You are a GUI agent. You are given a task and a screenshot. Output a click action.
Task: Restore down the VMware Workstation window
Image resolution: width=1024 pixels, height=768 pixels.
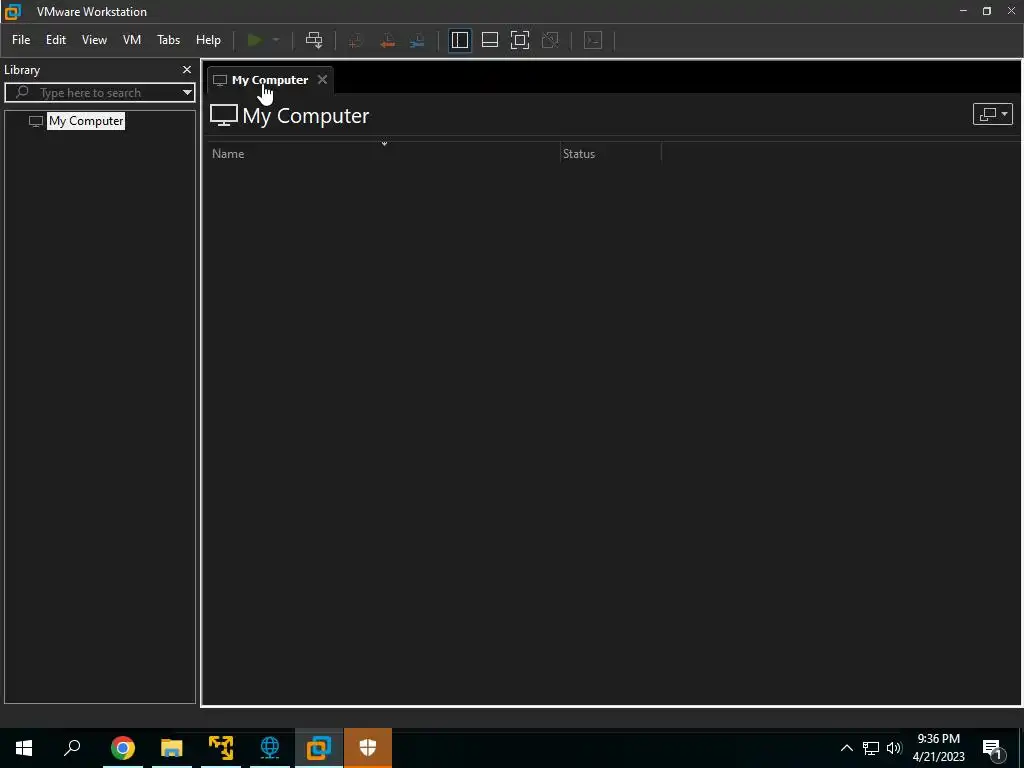pos(987,11)
